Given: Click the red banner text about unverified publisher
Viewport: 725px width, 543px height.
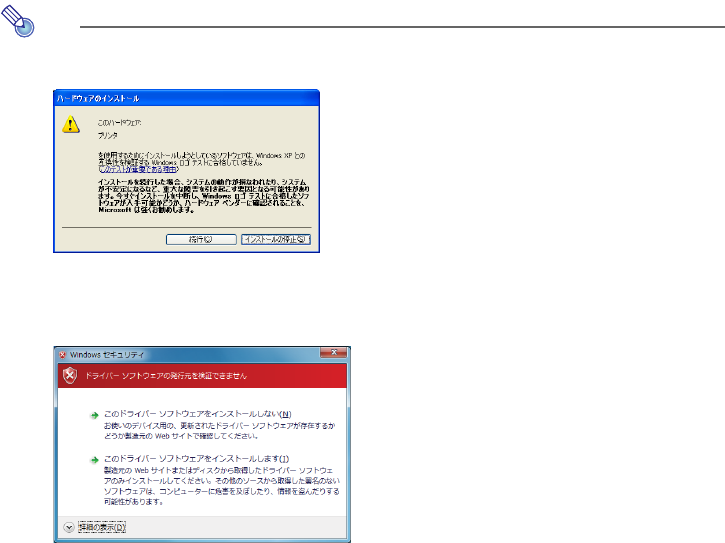Looking at the screenshot, I should click(166, 376).
